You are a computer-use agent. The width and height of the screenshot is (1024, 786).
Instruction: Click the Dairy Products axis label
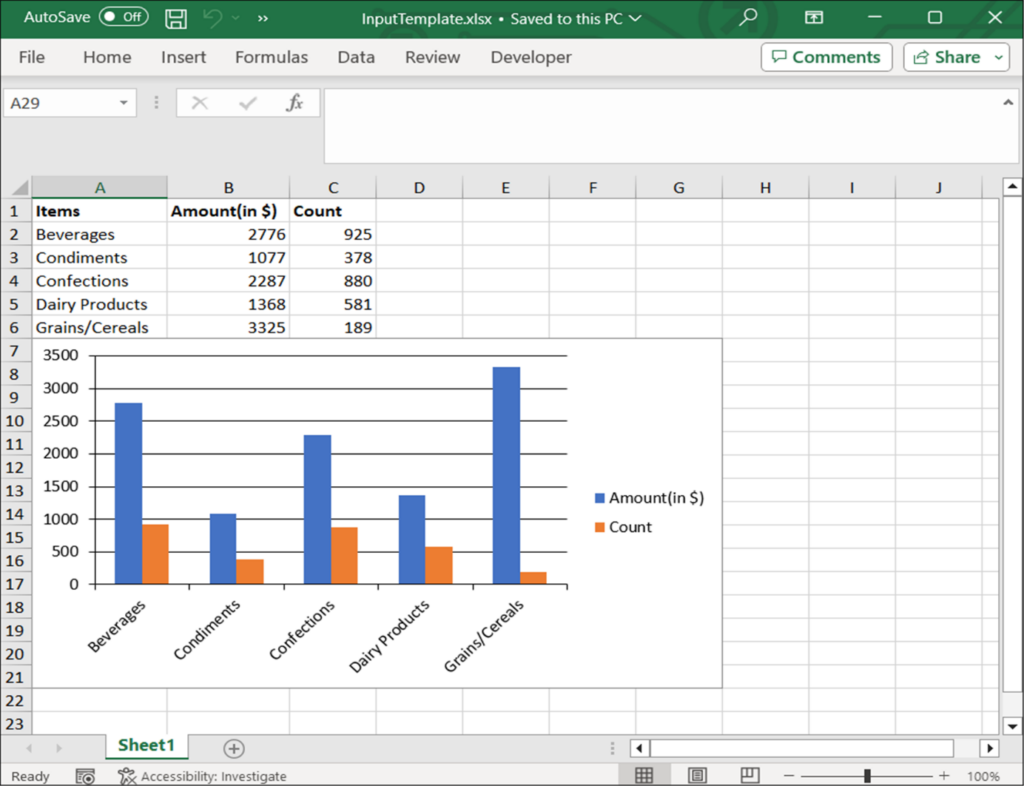(389, 636)
